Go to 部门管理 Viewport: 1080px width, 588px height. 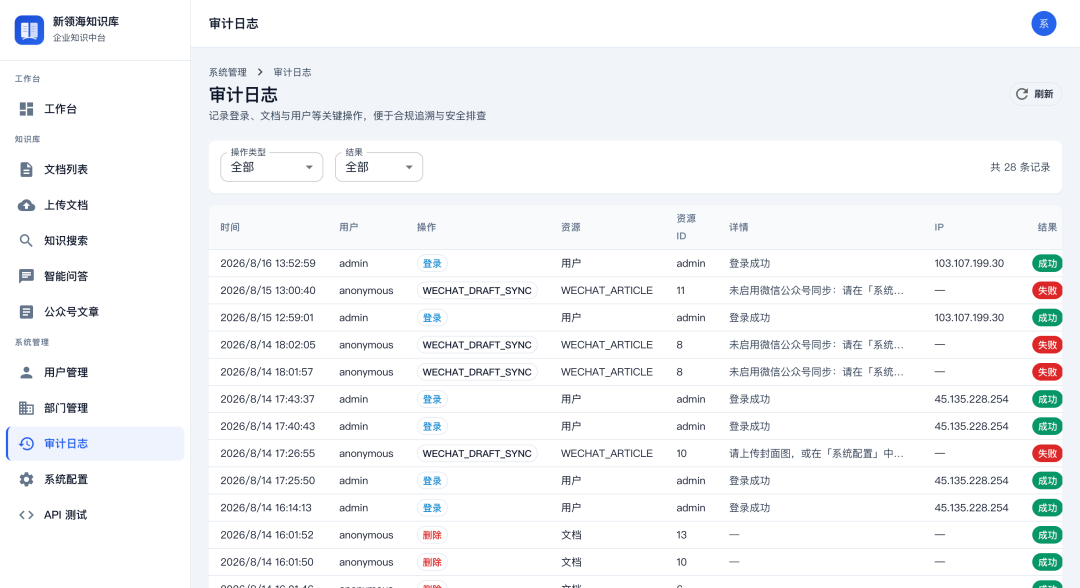tap(95, 408)
